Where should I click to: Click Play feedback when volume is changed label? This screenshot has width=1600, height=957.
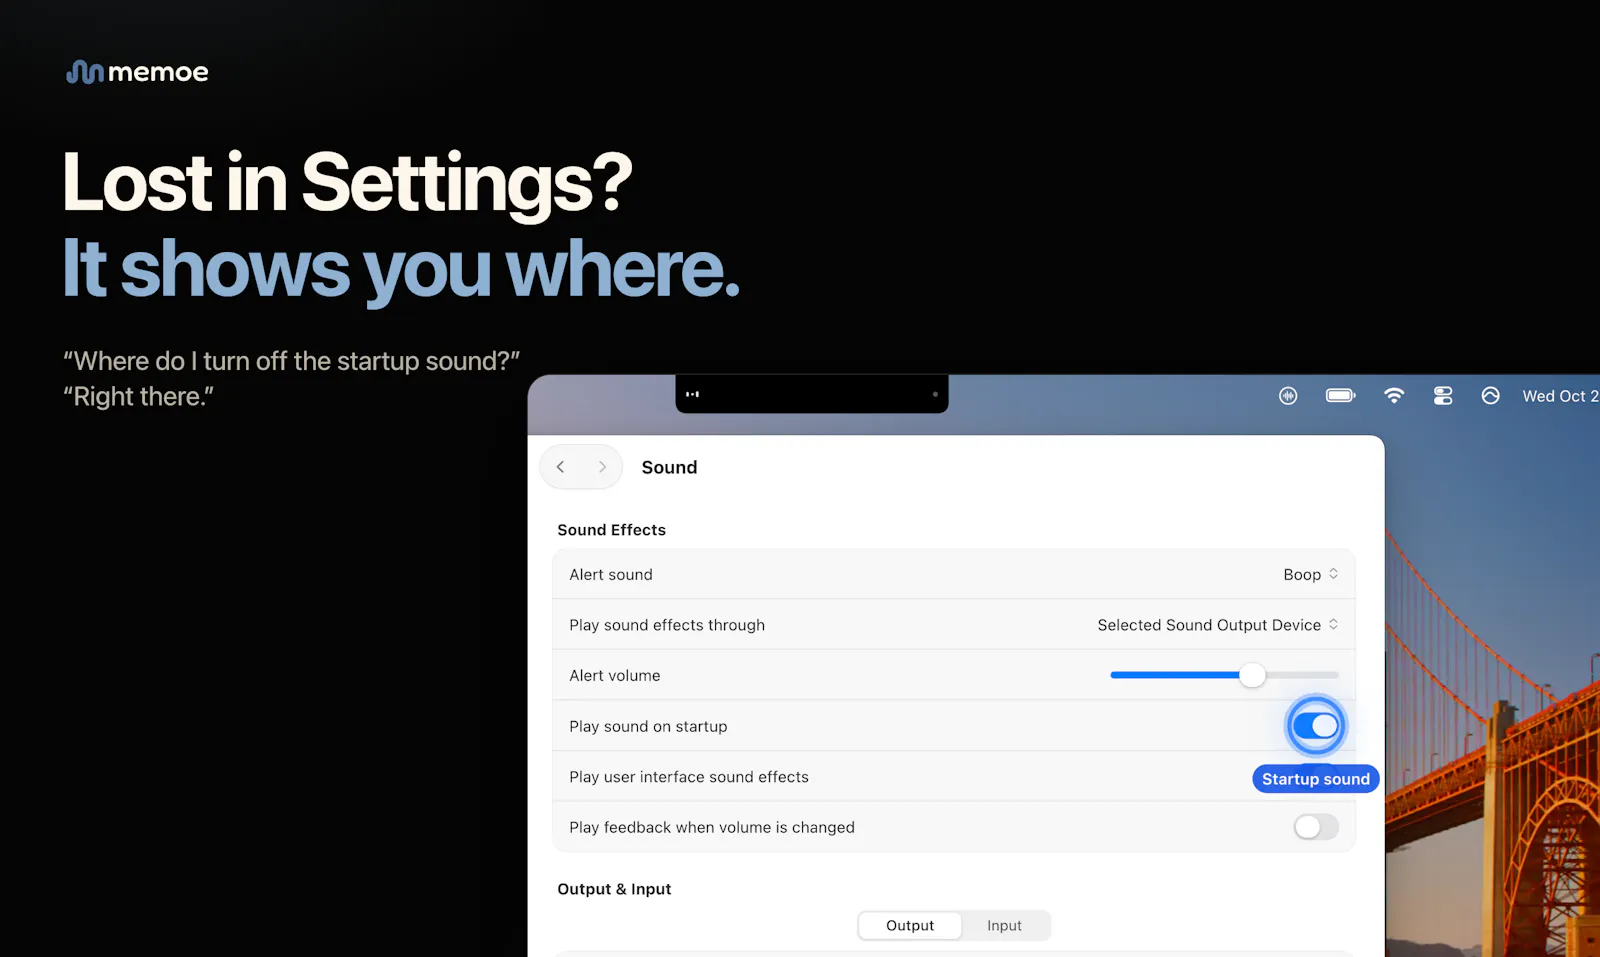712,827
